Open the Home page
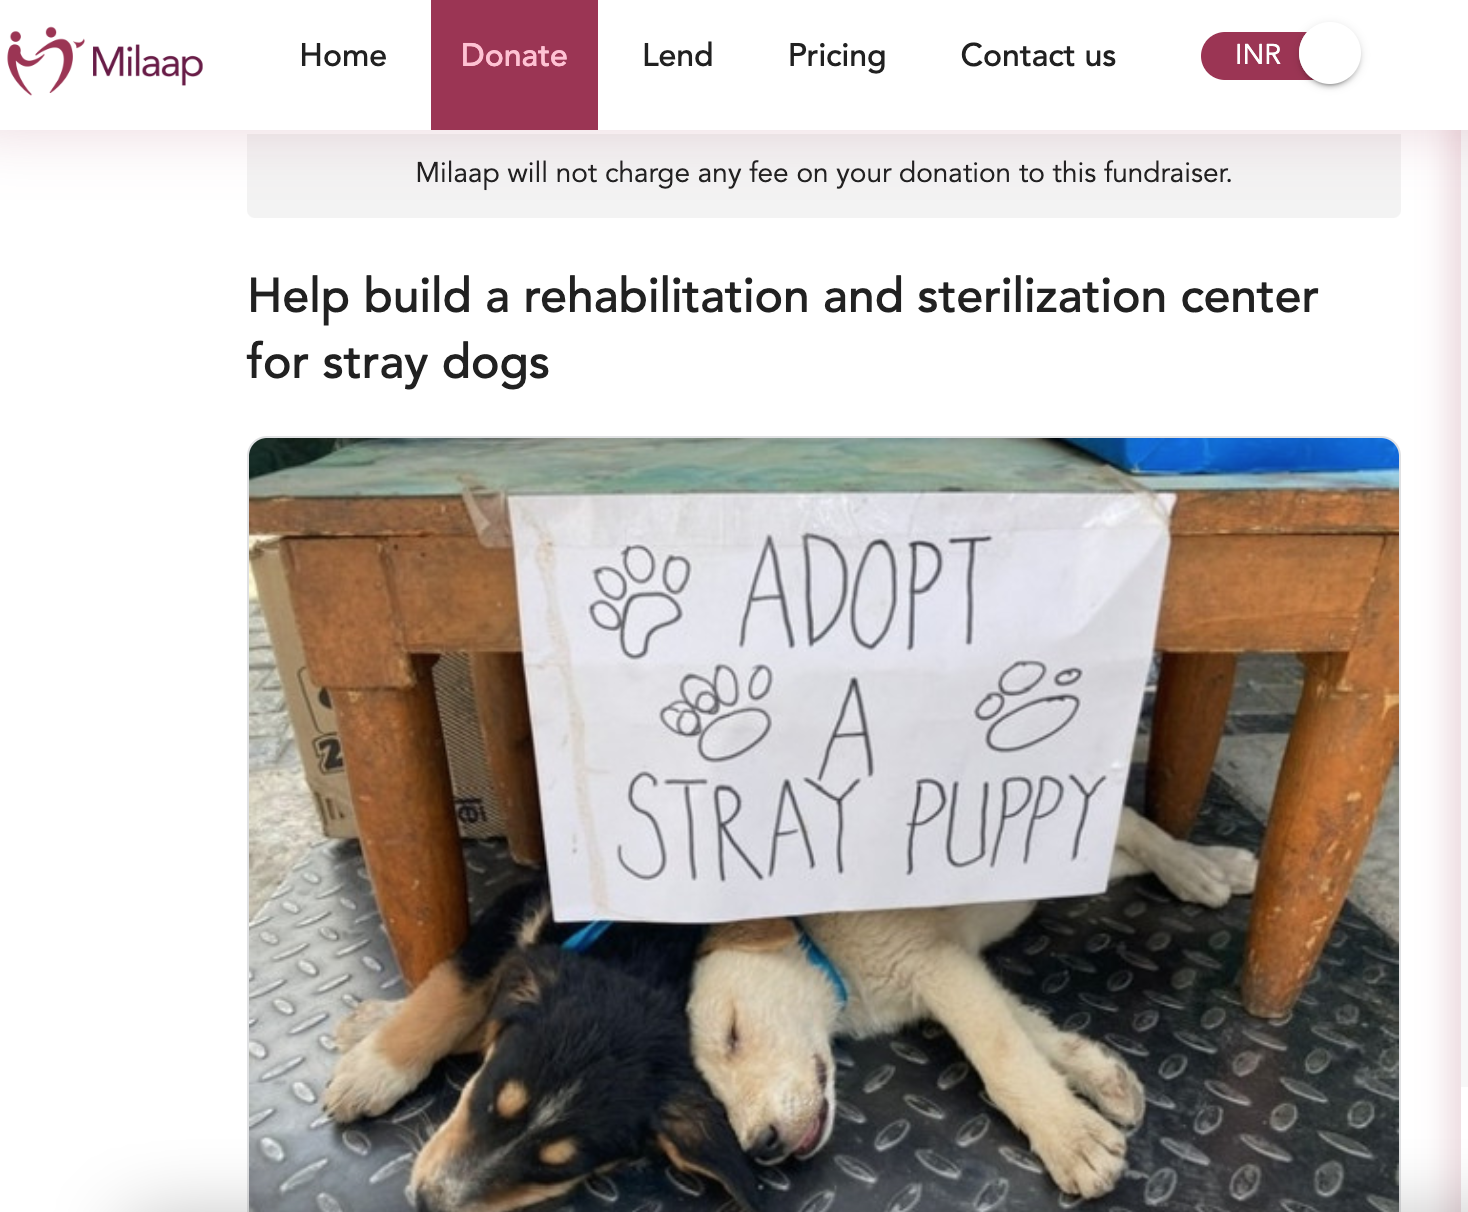 coord(343,55)
